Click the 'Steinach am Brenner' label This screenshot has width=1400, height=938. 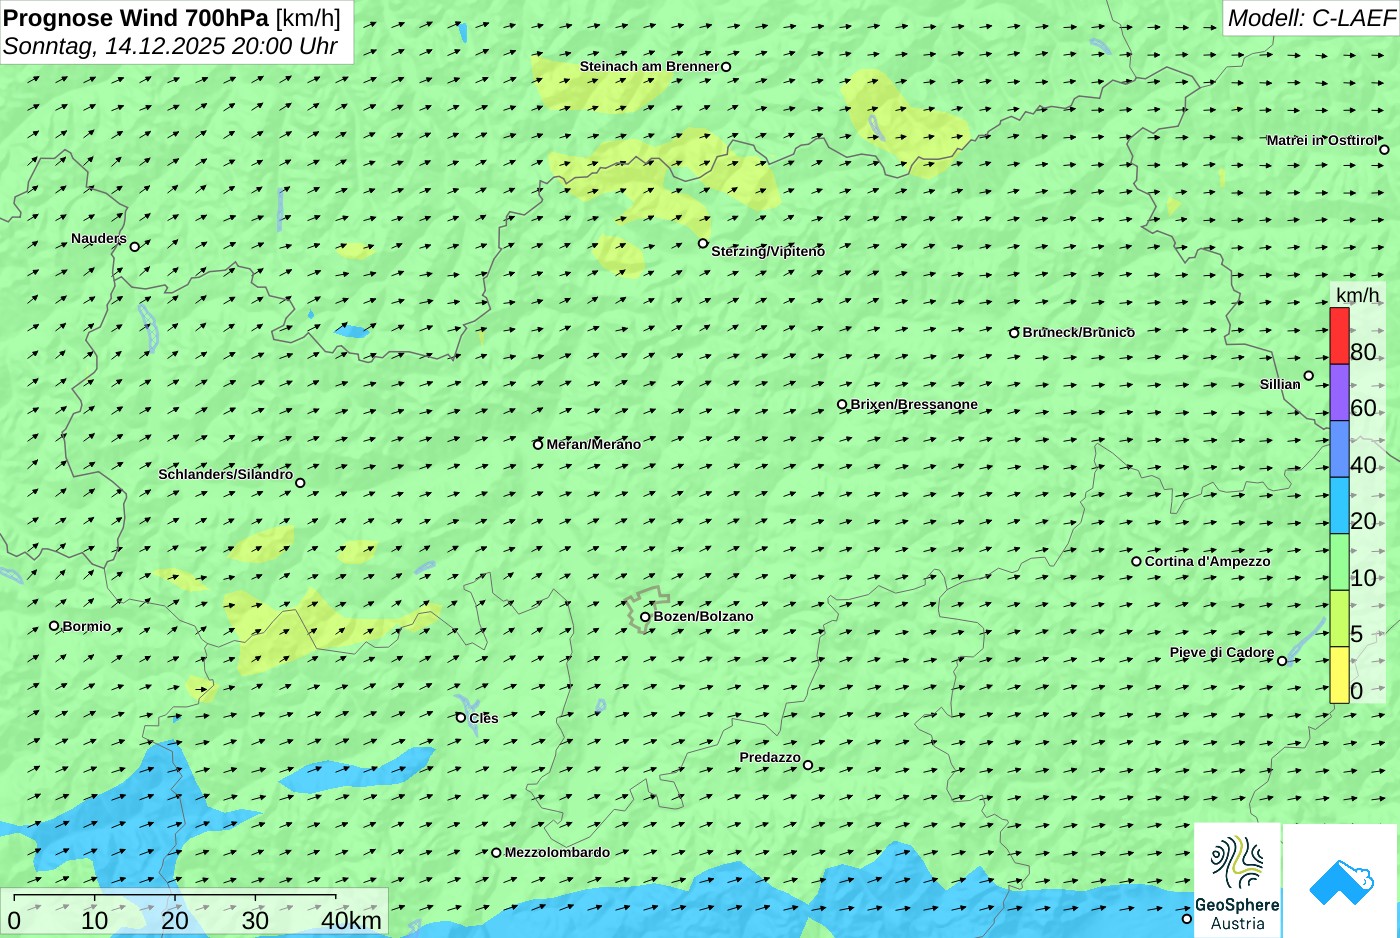pyautogui.click(x=649, y=66)
